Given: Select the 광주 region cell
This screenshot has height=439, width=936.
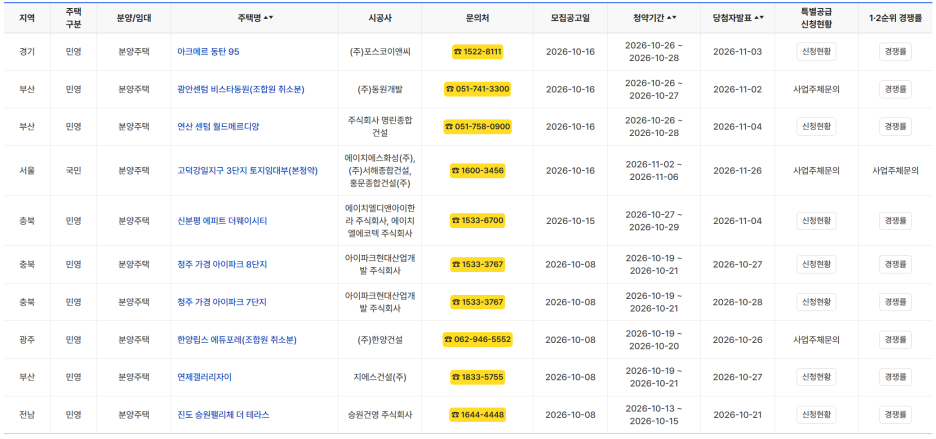Looking at the screenshot, I should point(27,340).
